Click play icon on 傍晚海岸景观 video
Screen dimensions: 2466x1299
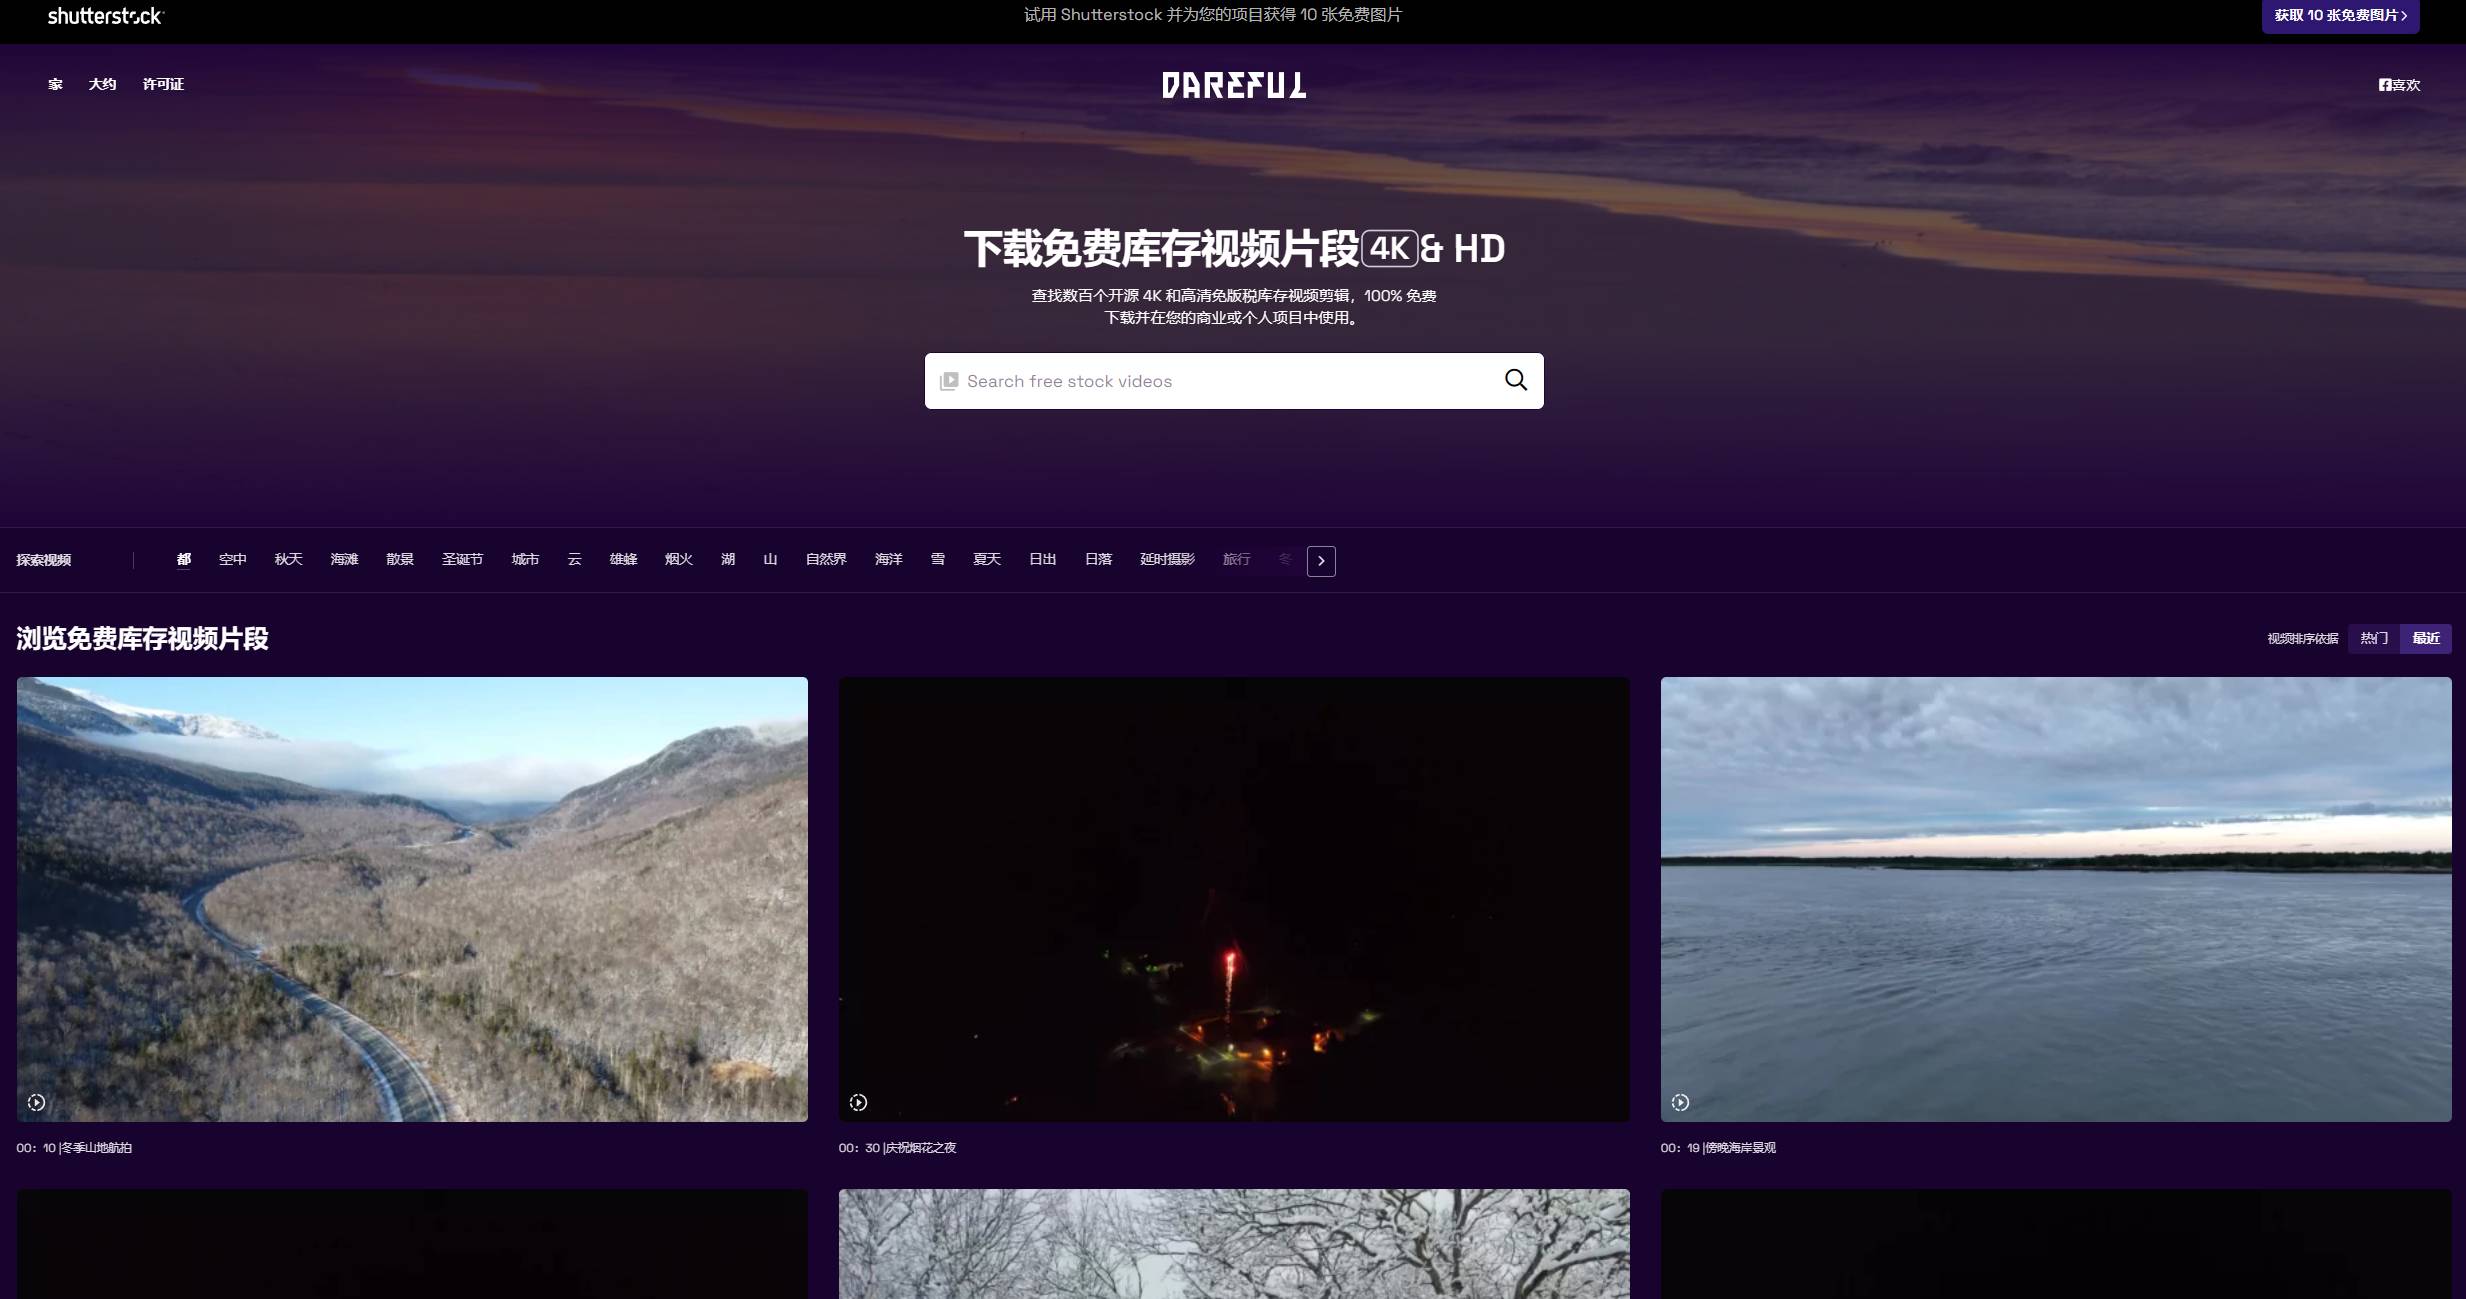(1680, 1102)
